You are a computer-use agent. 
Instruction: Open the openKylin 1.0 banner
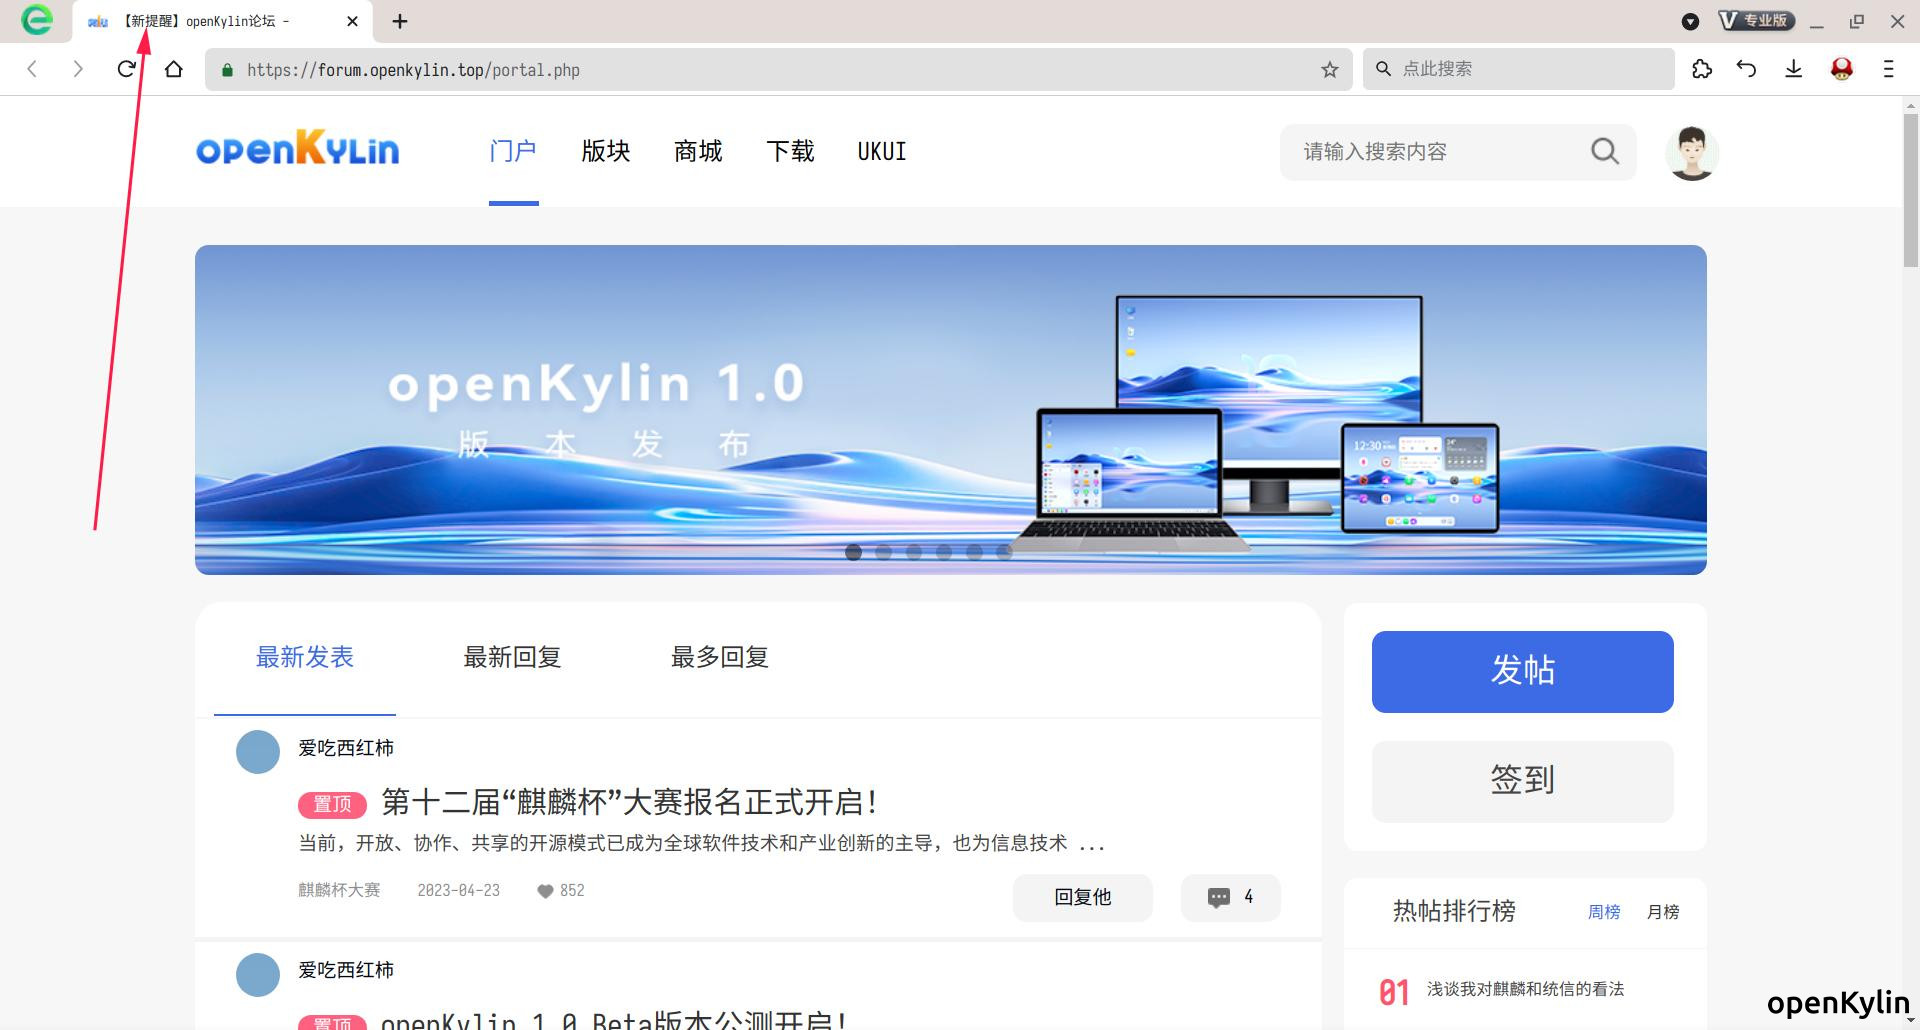tap(951, 410)
